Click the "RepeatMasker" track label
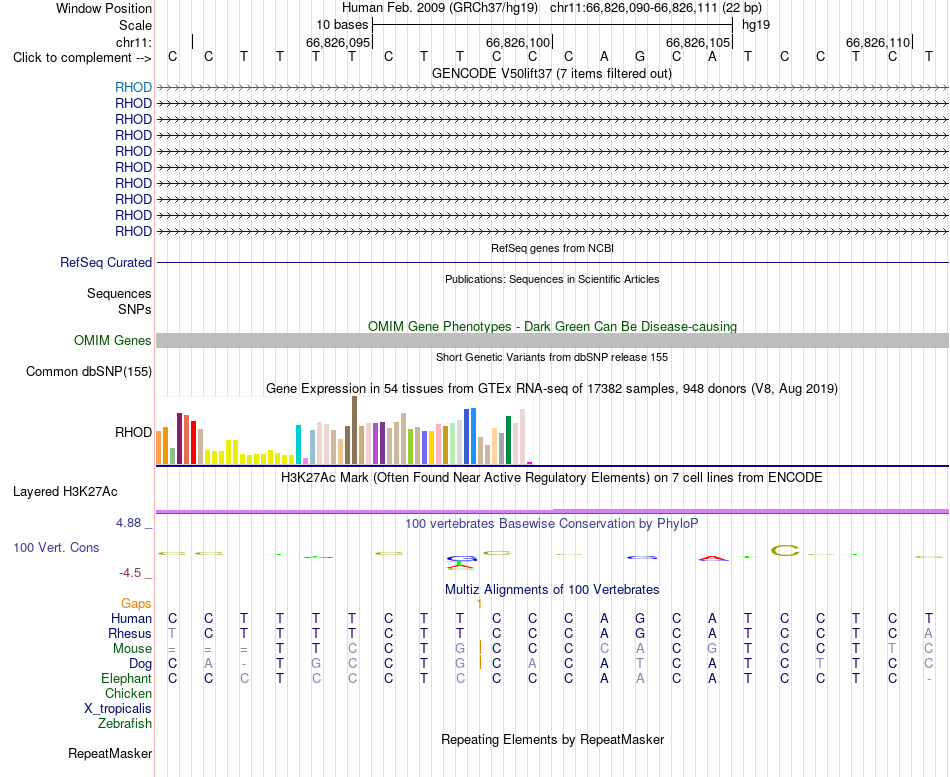 pos(110,753)
